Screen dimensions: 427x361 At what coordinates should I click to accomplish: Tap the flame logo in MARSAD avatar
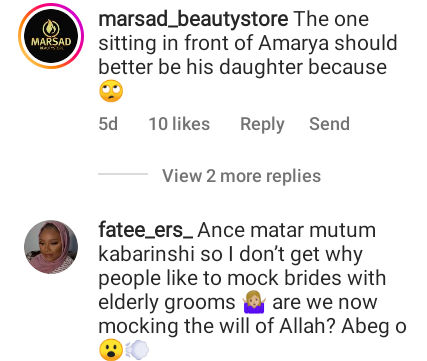click(51, 27)
